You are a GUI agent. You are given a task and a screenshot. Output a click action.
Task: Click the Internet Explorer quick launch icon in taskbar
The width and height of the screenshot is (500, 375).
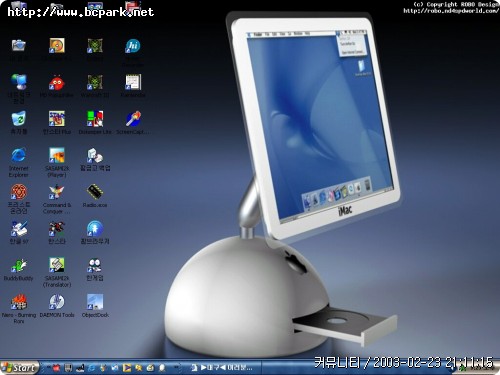[x=91, y=368]
